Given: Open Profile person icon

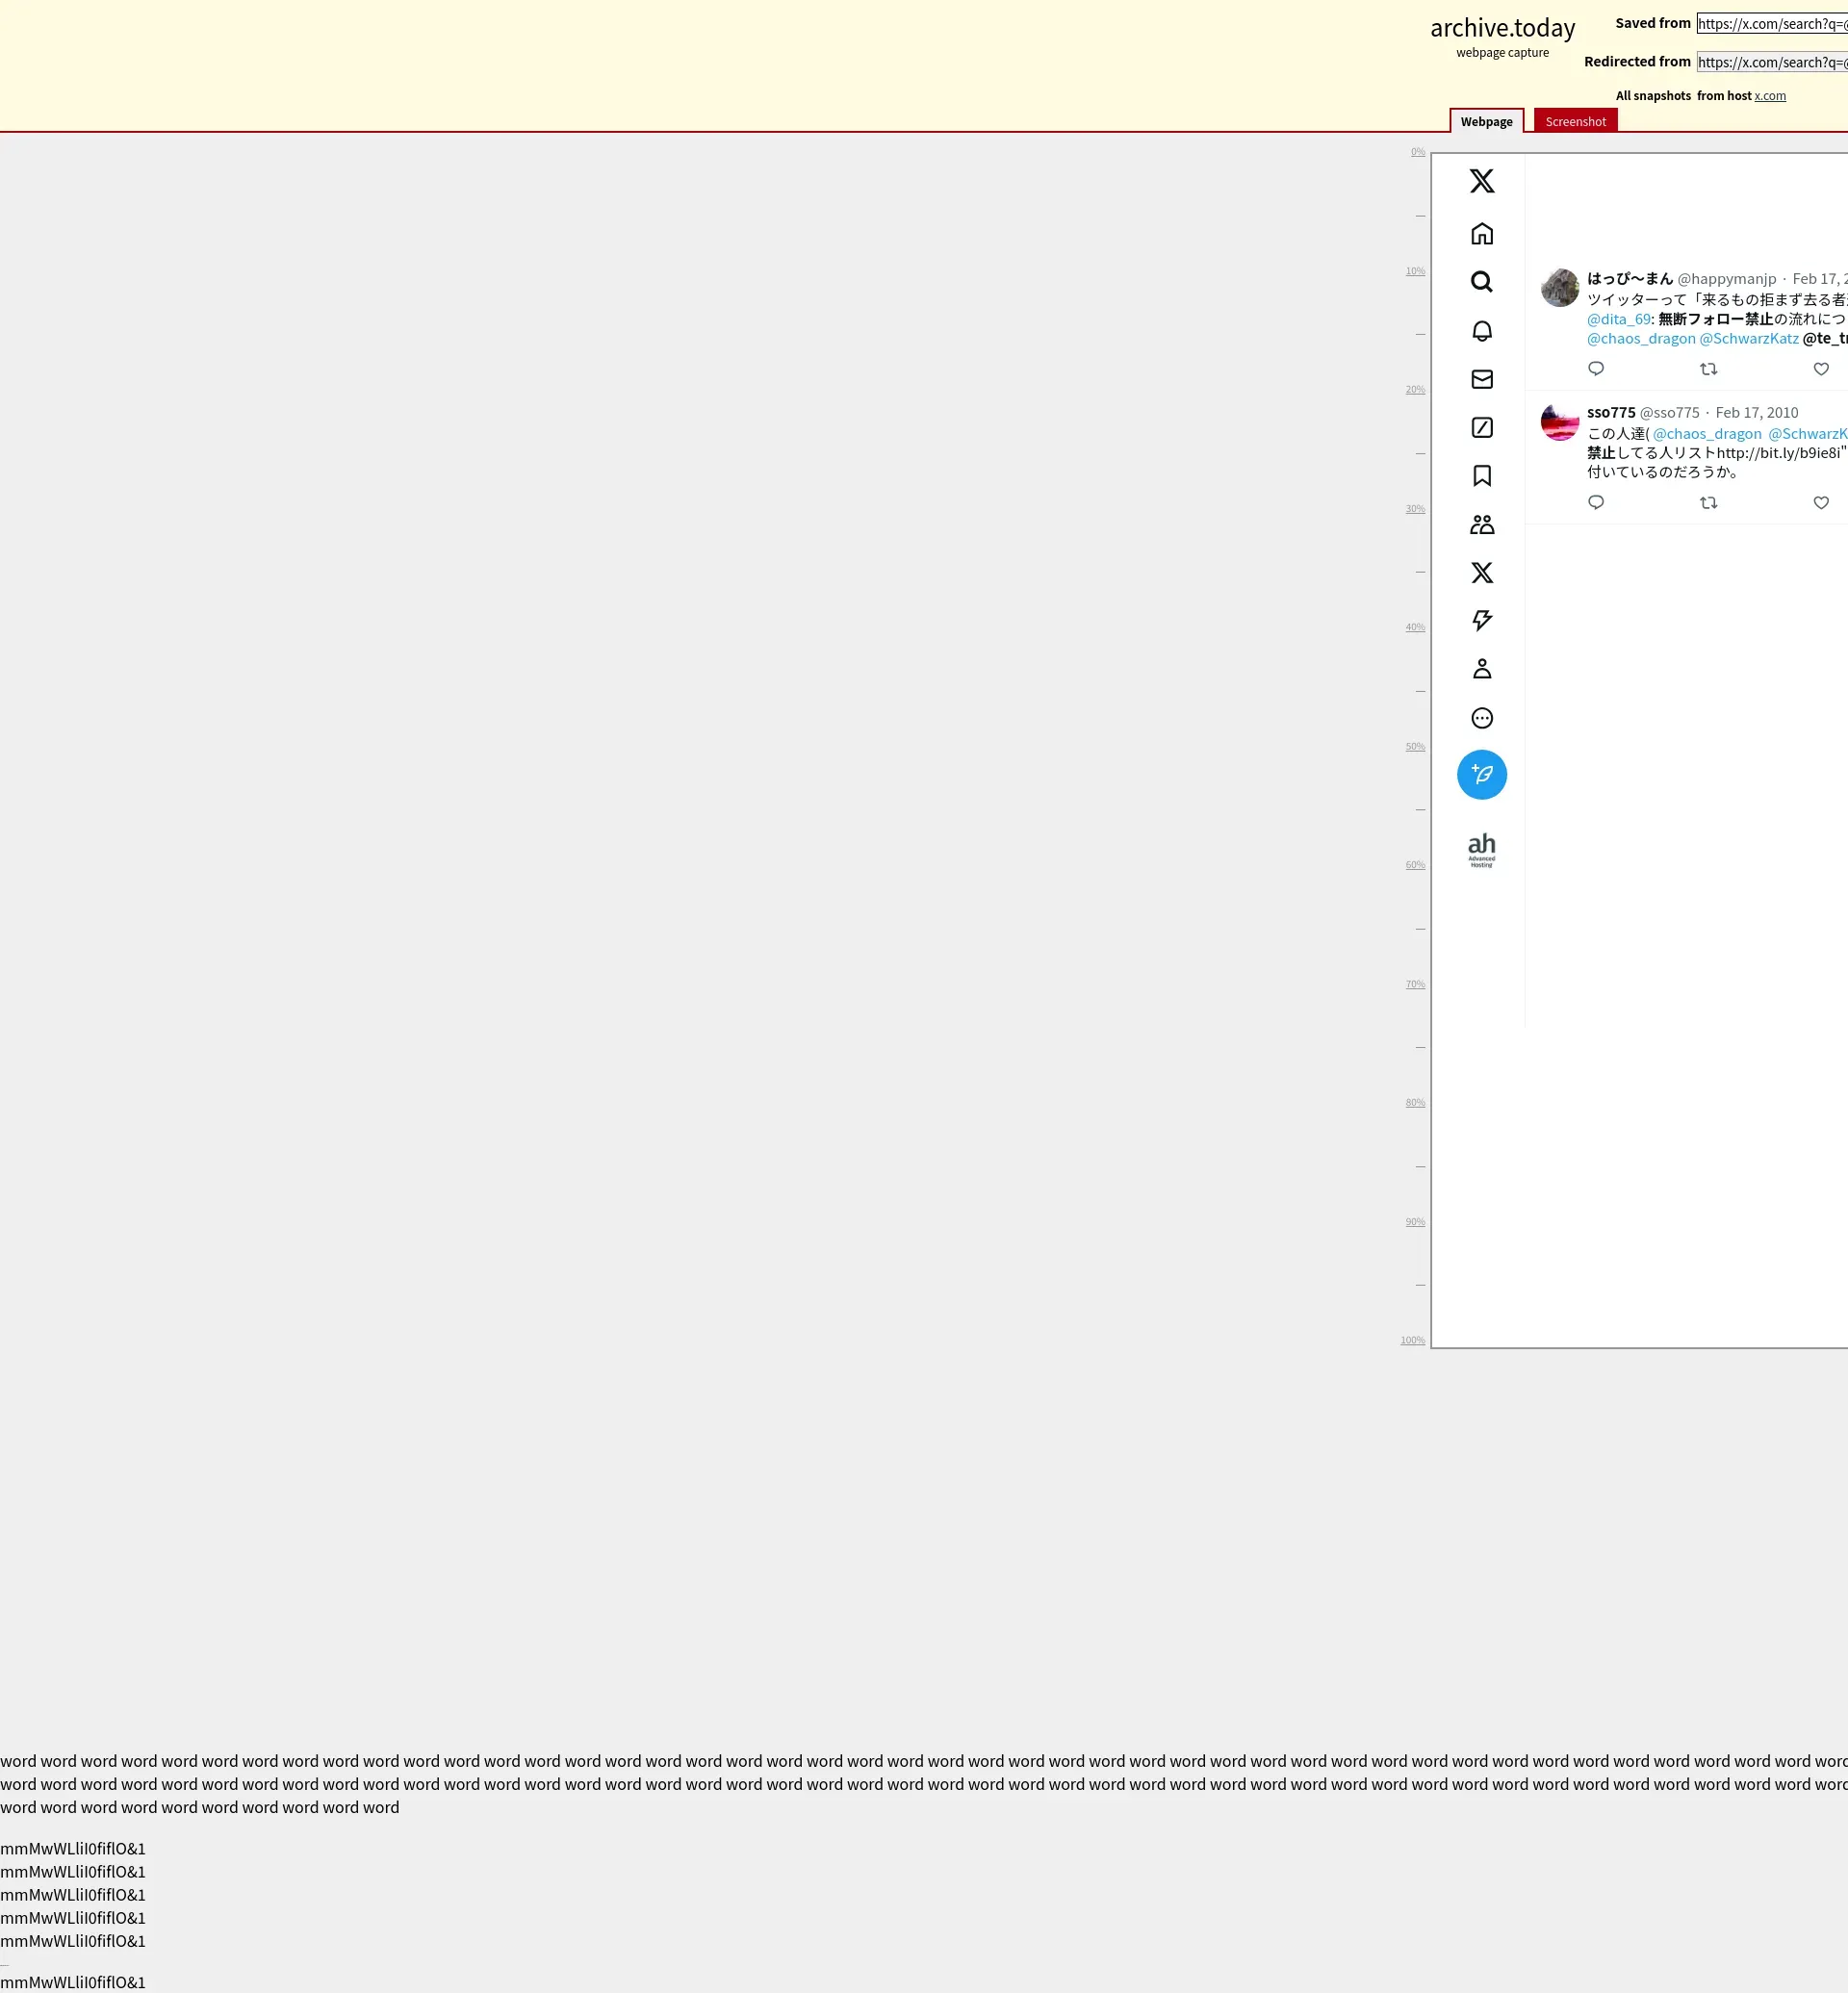Looking at the screenshot, I should pos(1481,669).
